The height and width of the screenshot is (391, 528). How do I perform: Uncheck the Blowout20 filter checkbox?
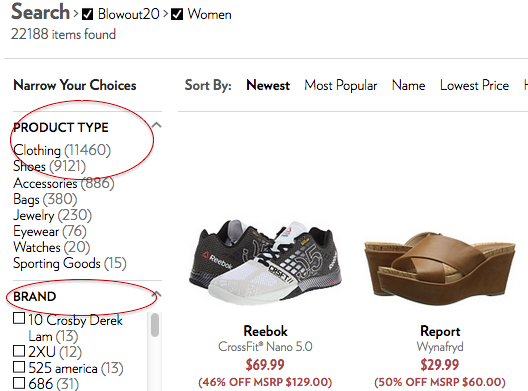[x=88, y=14]
